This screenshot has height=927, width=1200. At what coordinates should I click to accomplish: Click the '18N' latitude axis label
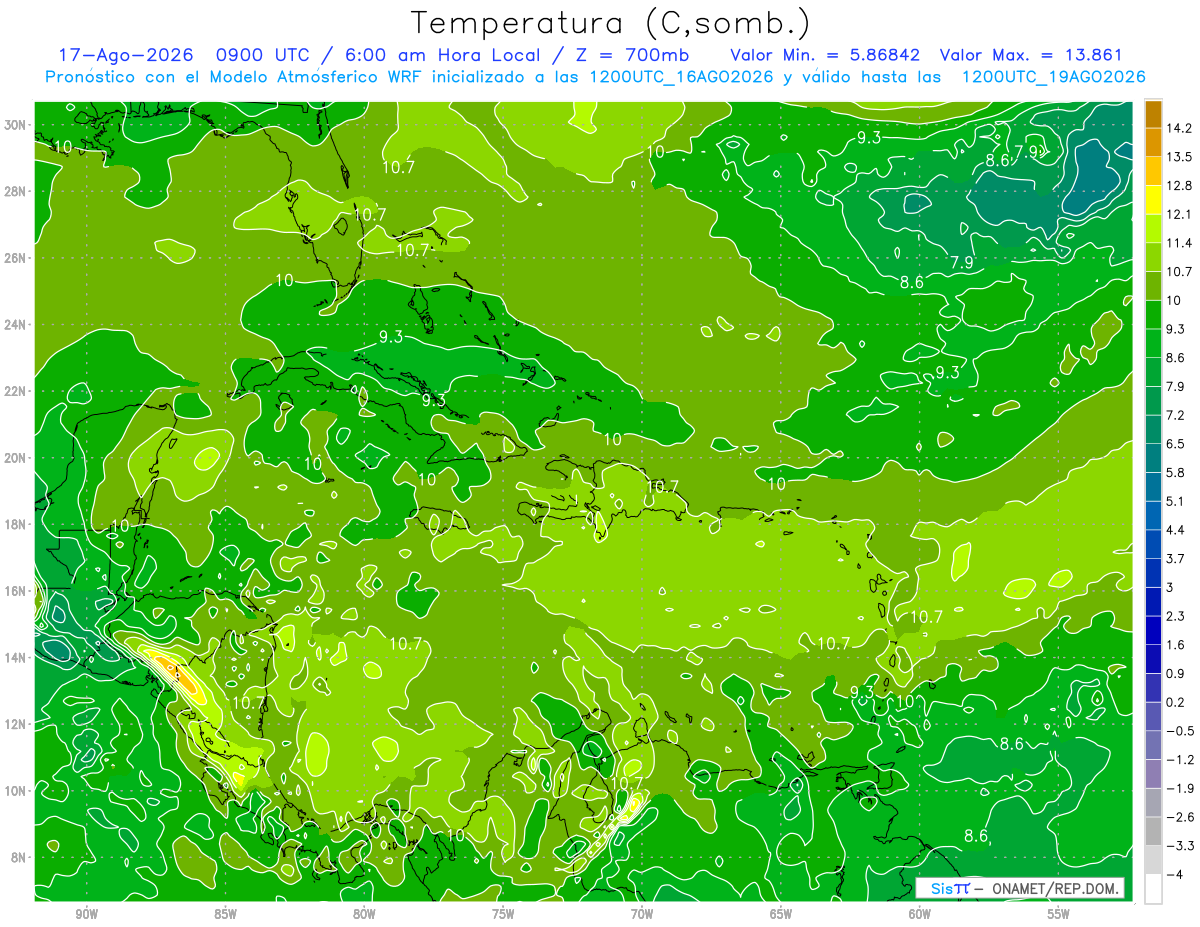point(17,524)
